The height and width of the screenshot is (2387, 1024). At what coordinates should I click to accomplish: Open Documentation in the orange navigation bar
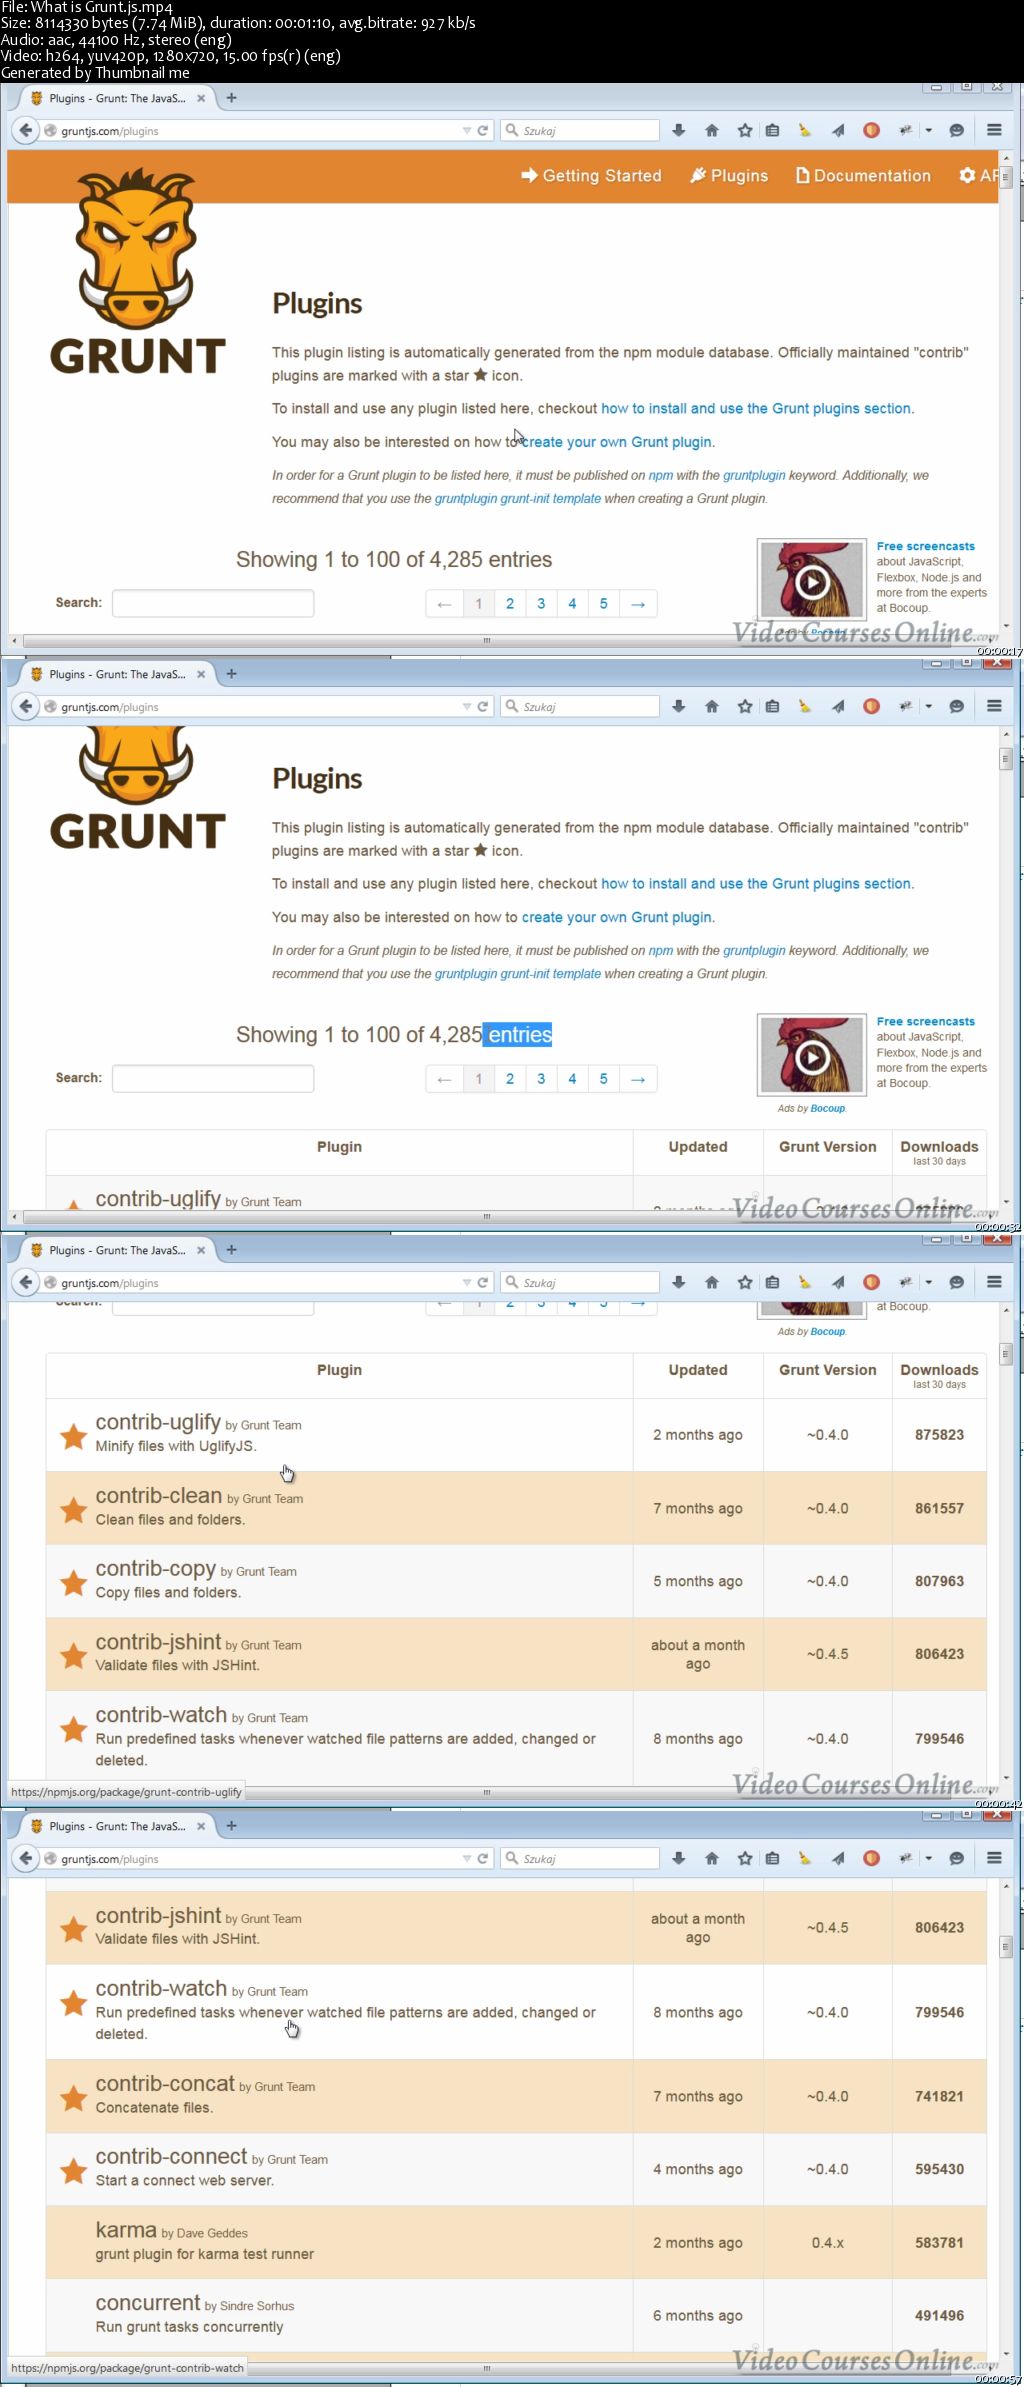863,176
